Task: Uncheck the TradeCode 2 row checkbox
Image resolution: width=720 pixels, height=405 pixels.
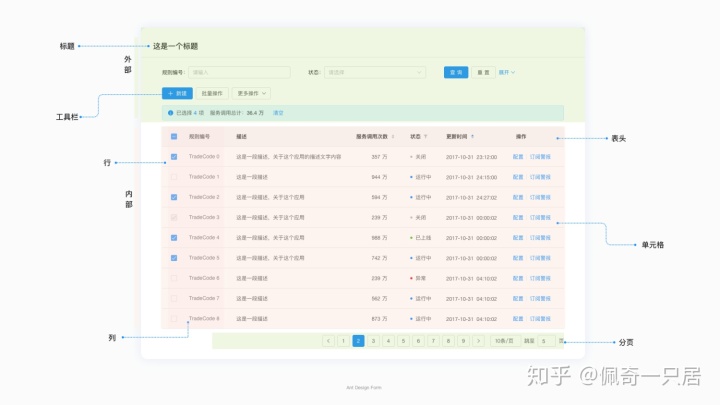Action: (x=174, y=197)
